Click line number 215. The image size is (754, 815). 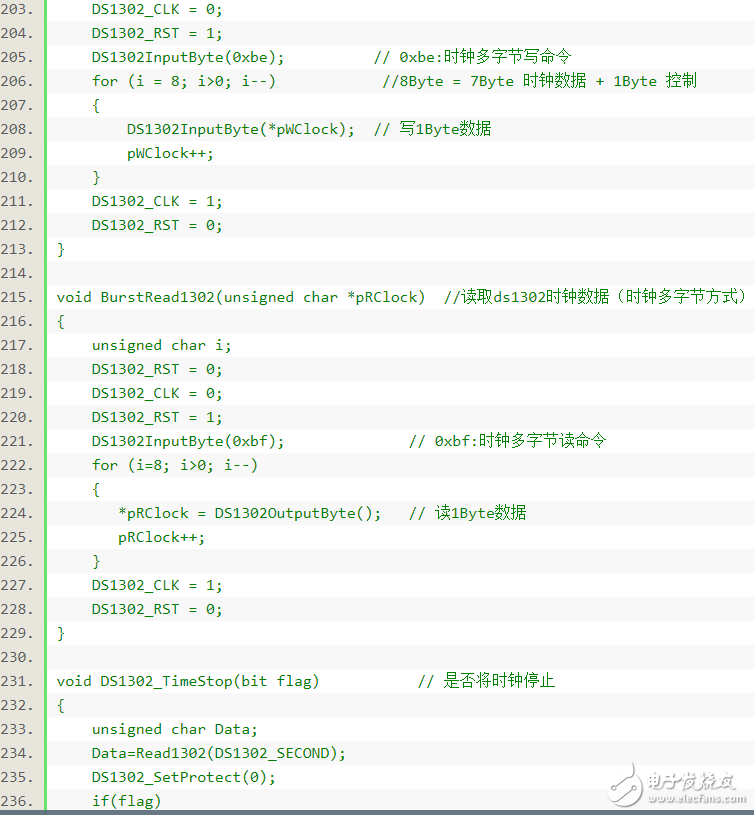pos(17,297)
